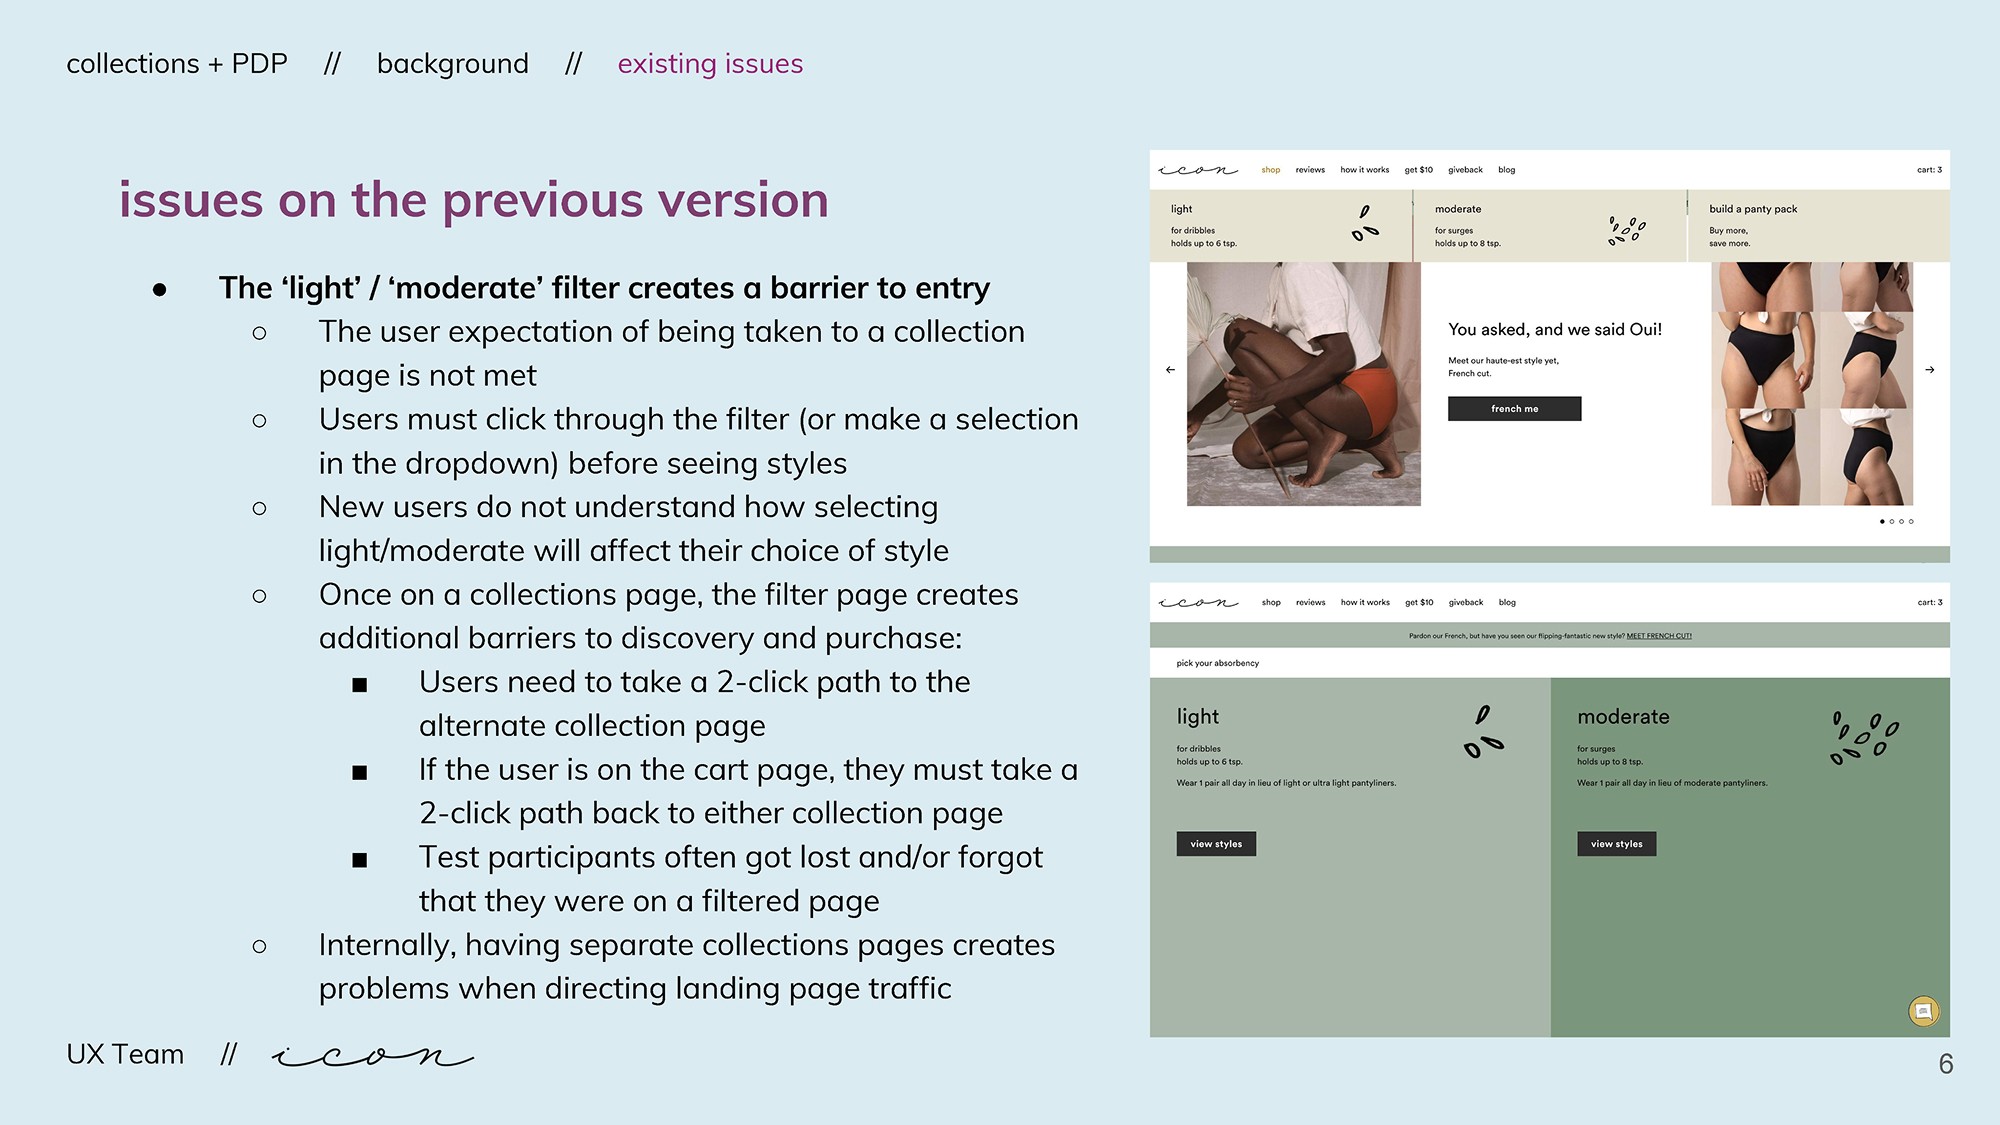2000x1125 pixels.
Task: Click the carousel left arrow icon
Action: (x=1170, y=370)
